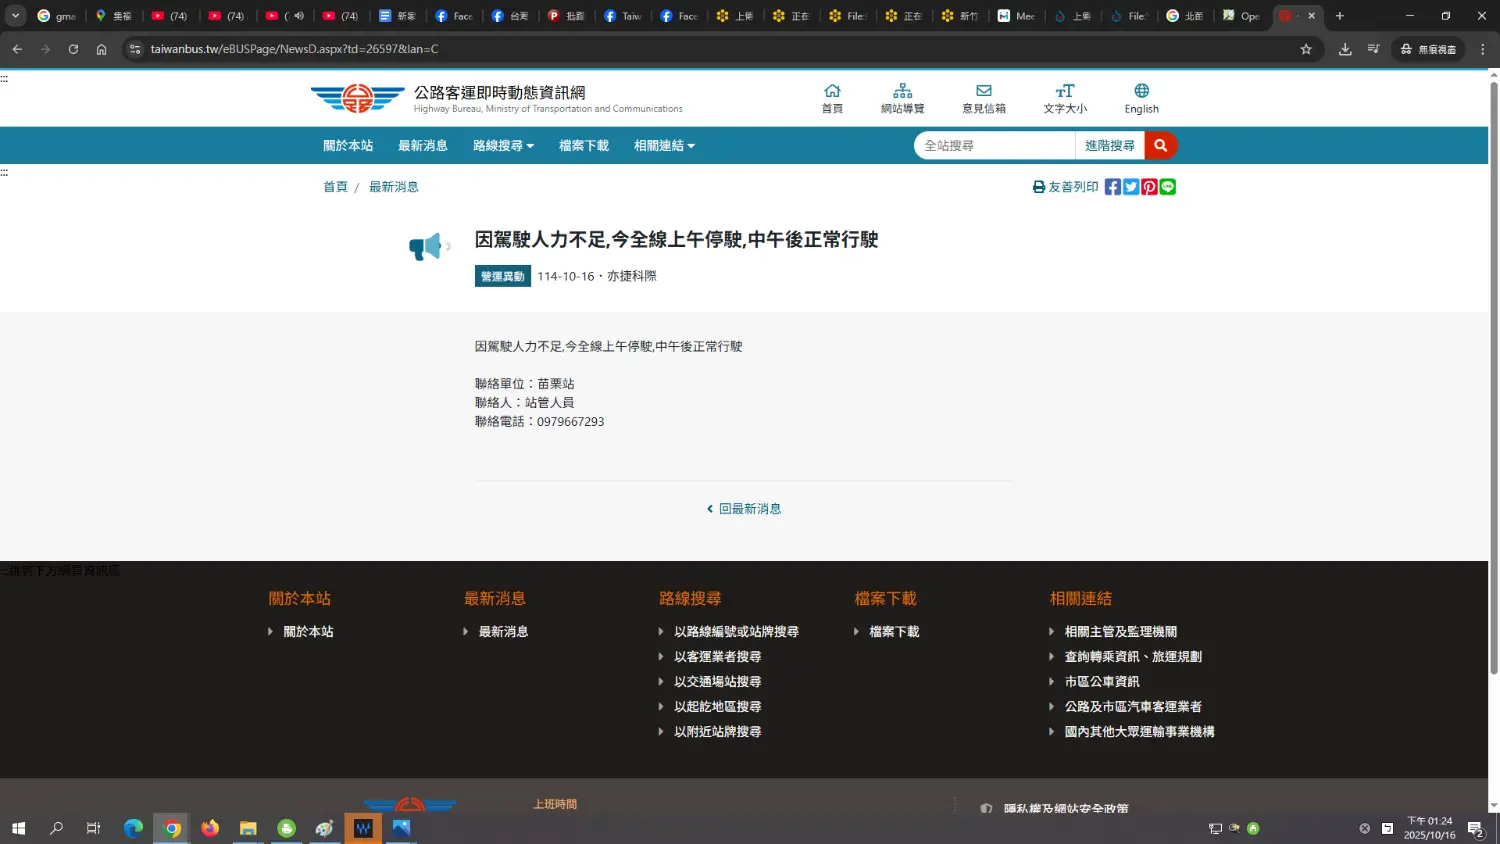Share this article via LINE icon
The image size is (1500, 844).
[x=1168, y=187]
